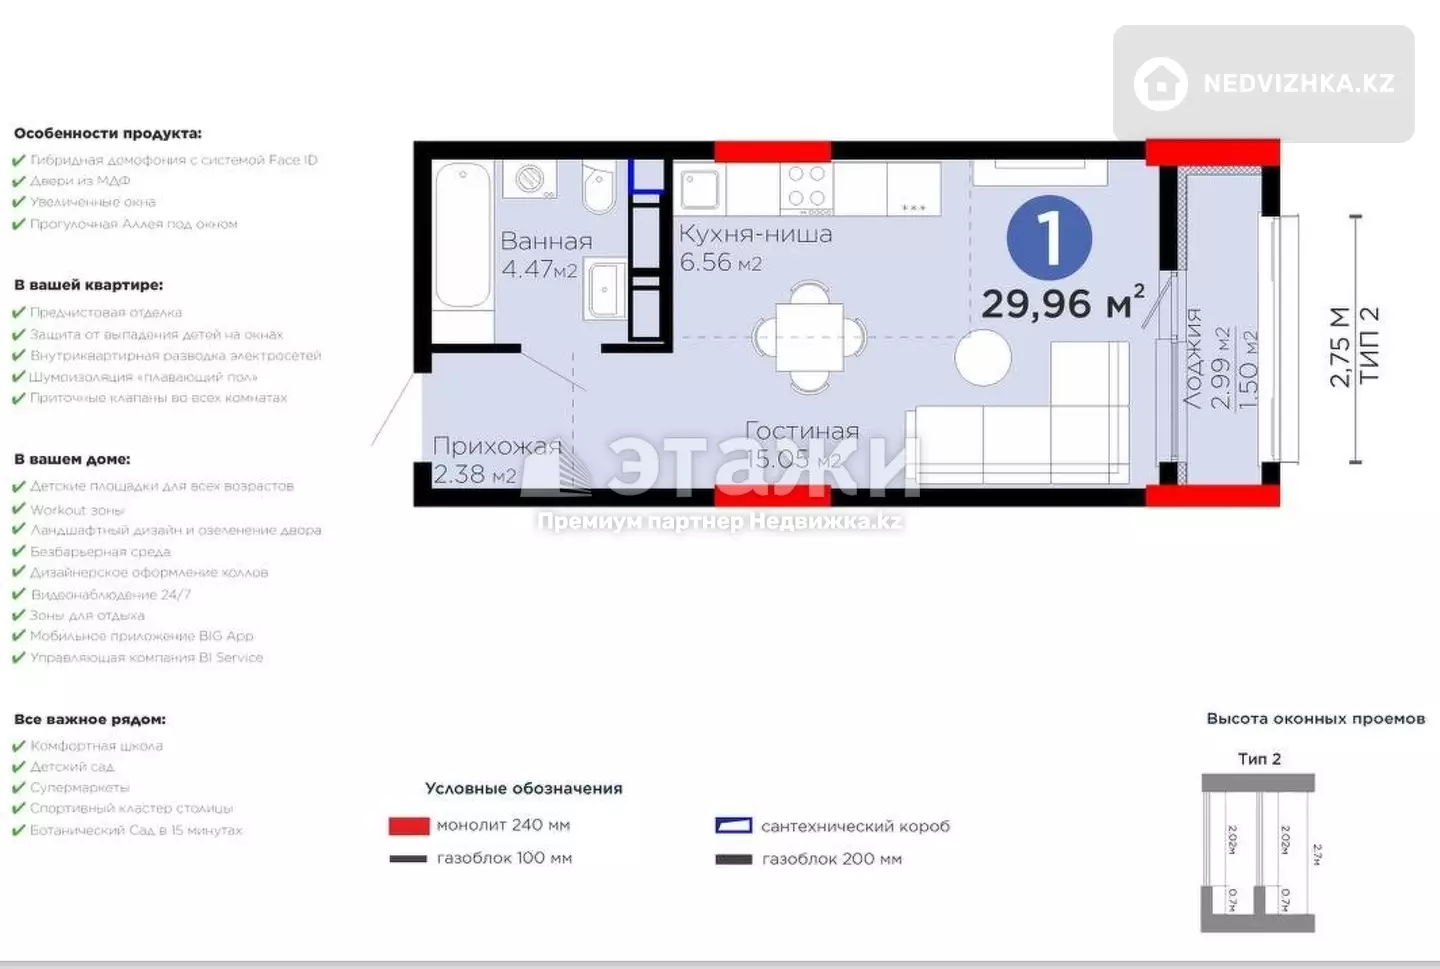The width and height of the screenshot is (1440, 969).
Task: Click the 29,96 м² total area label
Action: point(1062,303)
